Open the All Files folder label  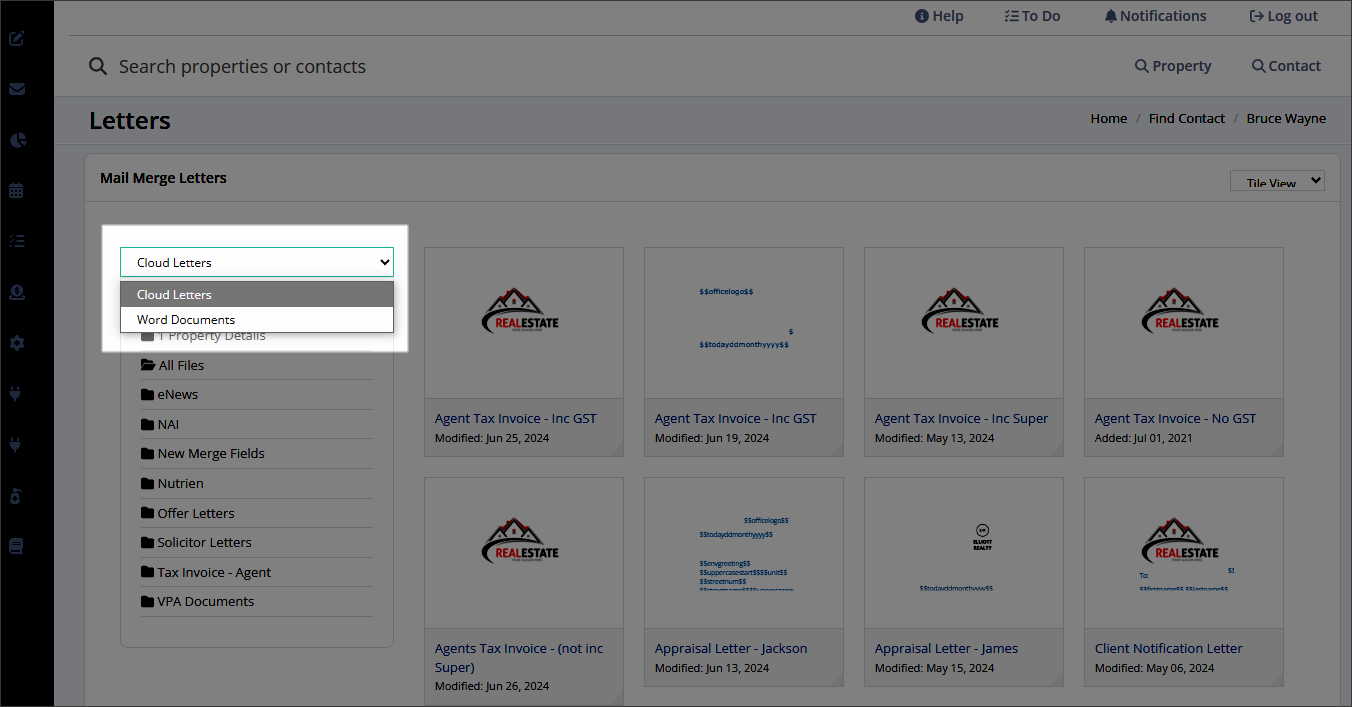(x=181, y=365)
